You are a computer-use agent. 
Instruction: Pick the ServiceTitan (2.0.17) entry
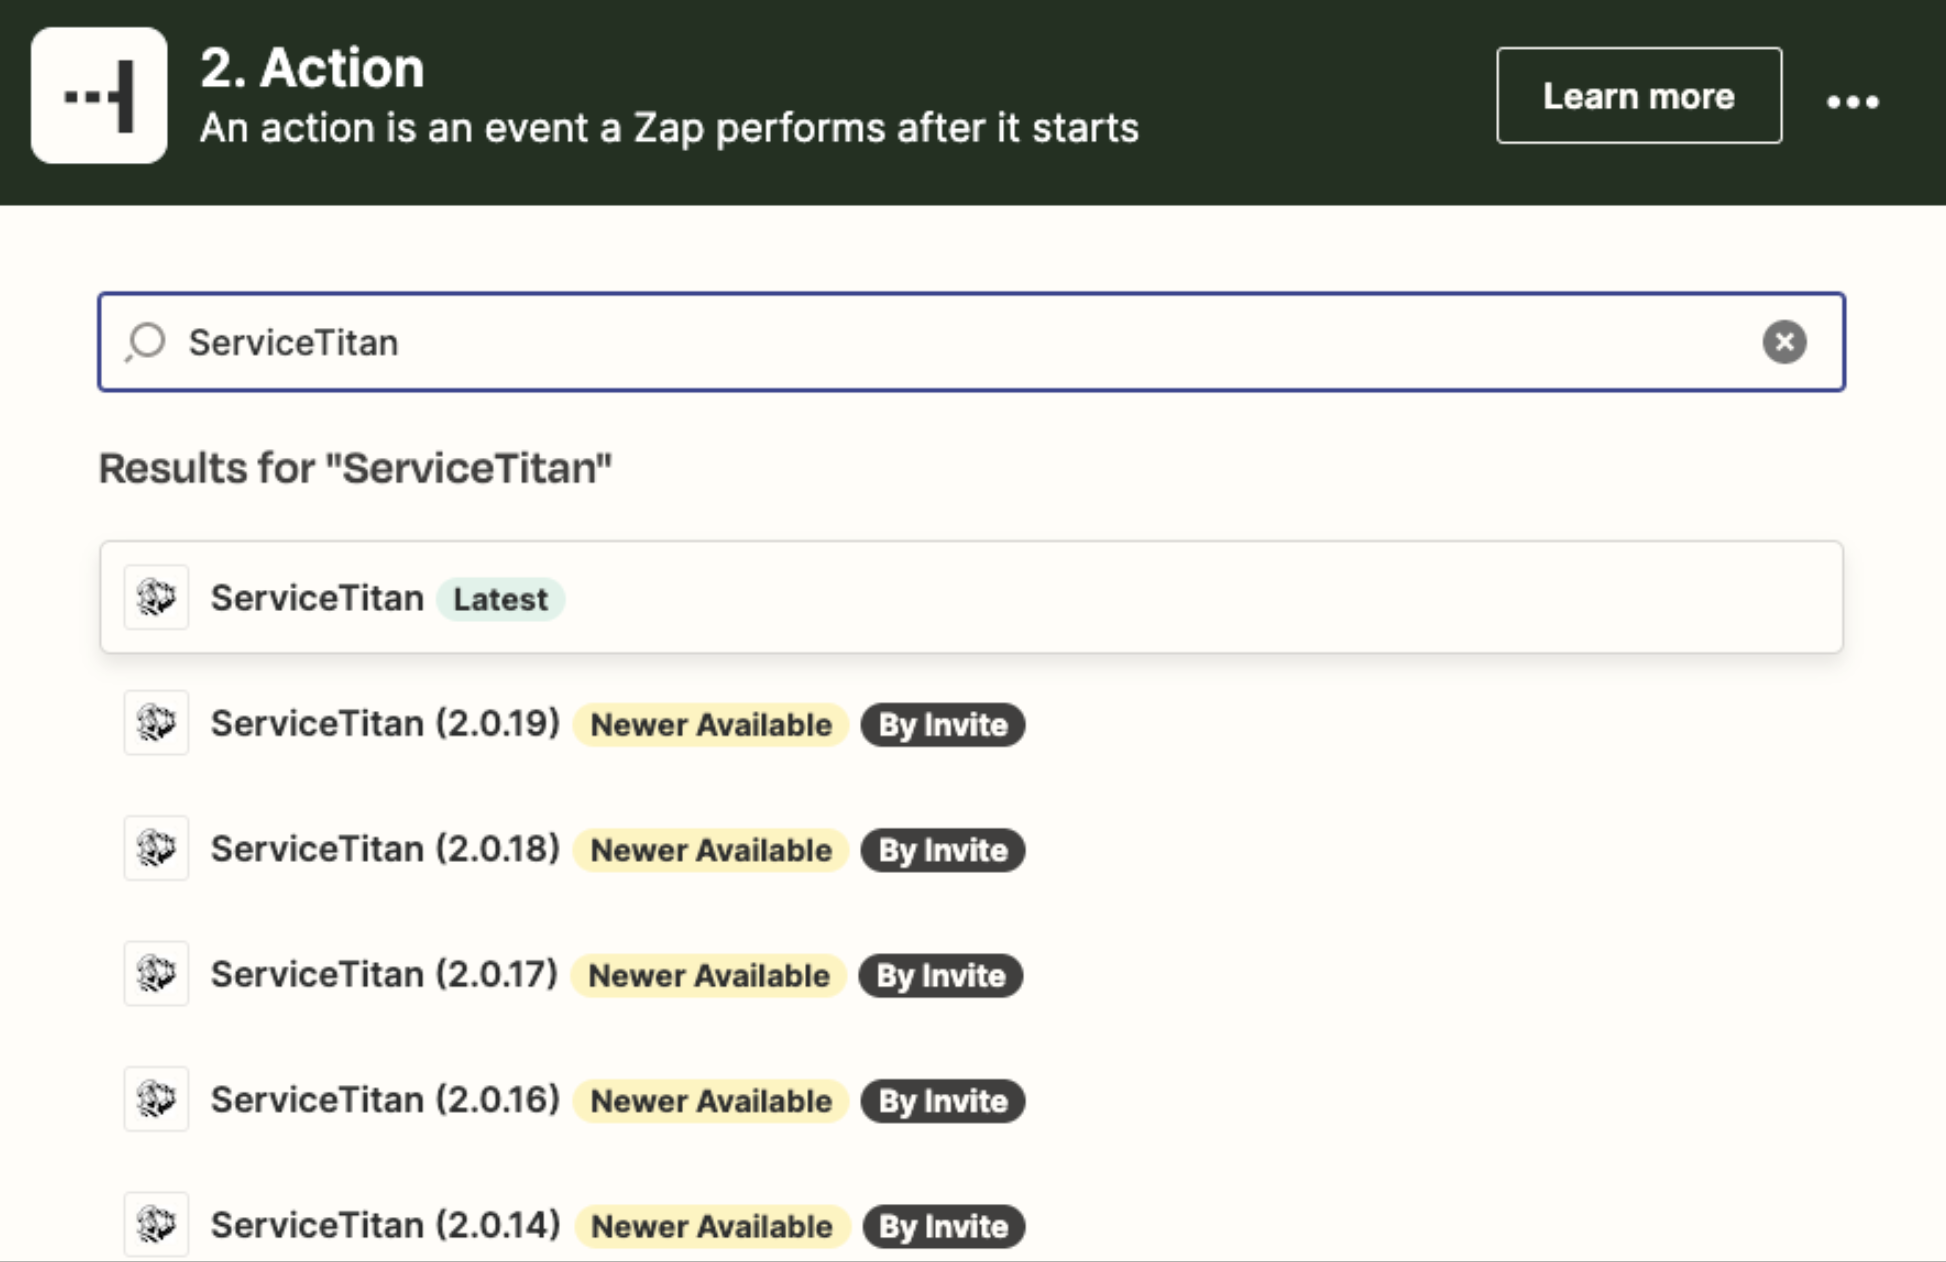(x=384, y=974)
